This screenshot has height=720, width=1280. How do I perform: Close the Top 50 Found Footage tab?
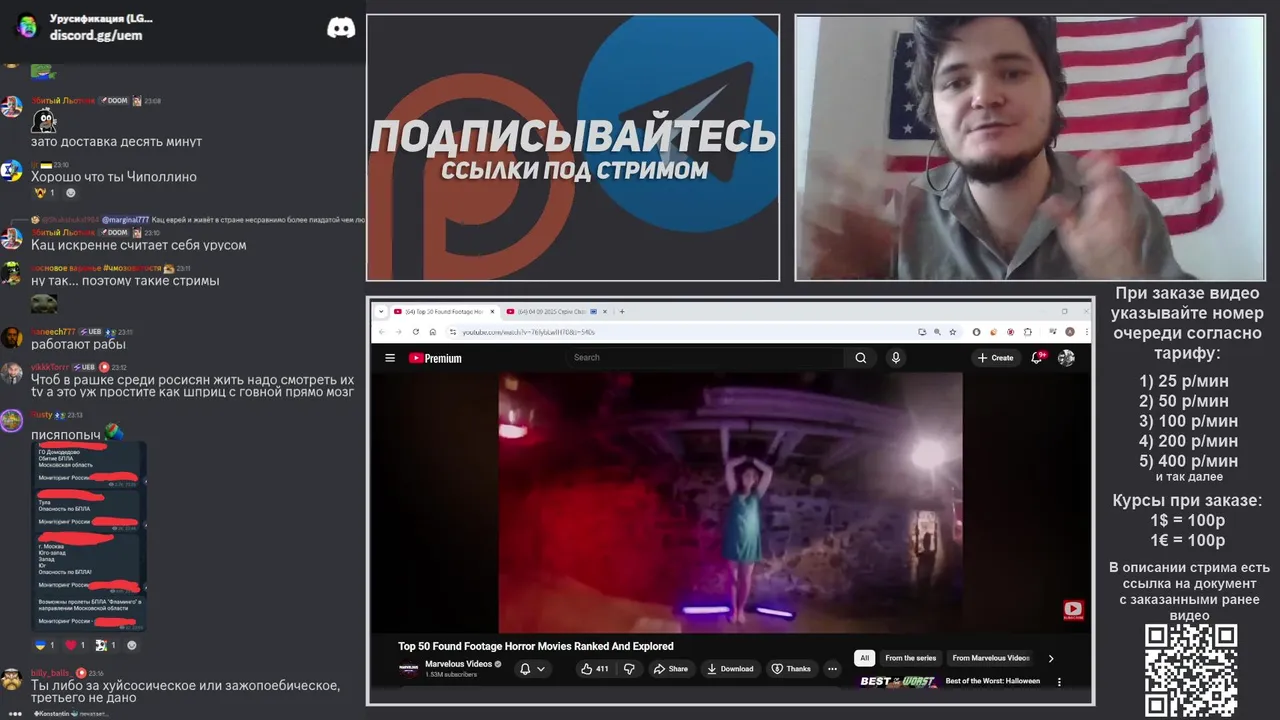coord(490,311)
